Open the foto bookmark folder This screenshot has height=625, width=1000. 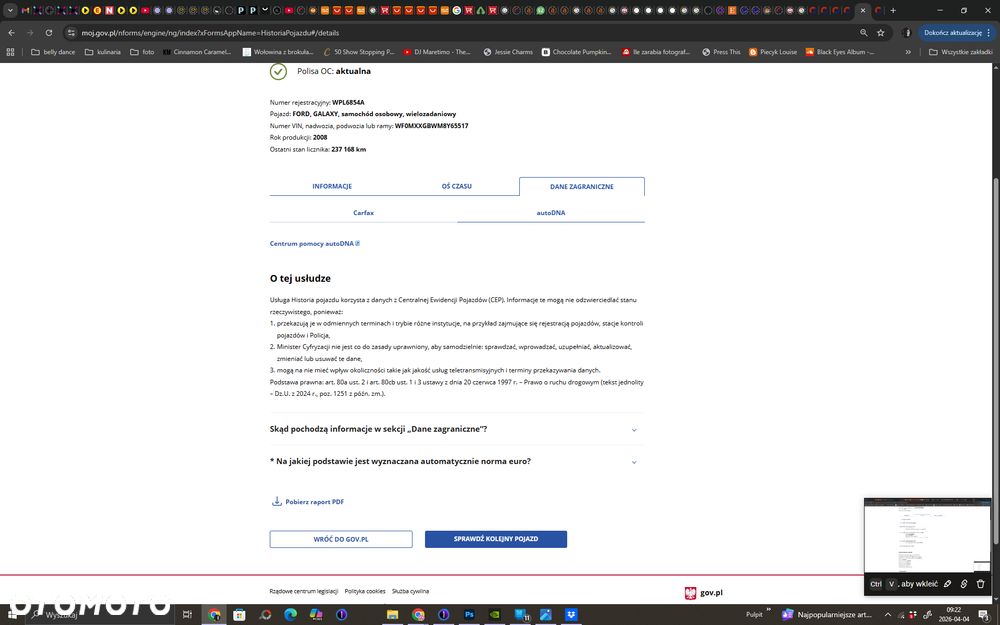pos(142,52)
